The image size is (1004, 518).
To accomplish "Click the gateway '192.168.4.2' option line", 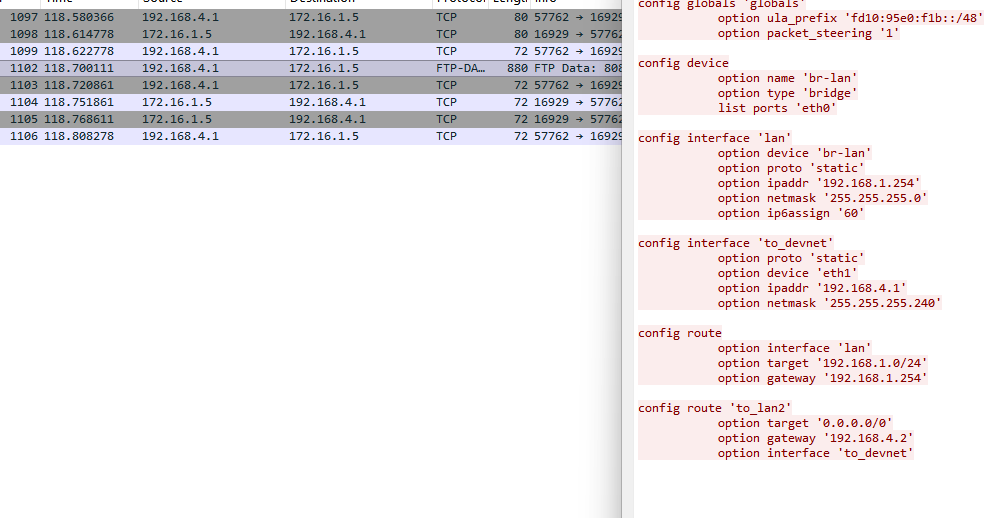I will [815, 438].
